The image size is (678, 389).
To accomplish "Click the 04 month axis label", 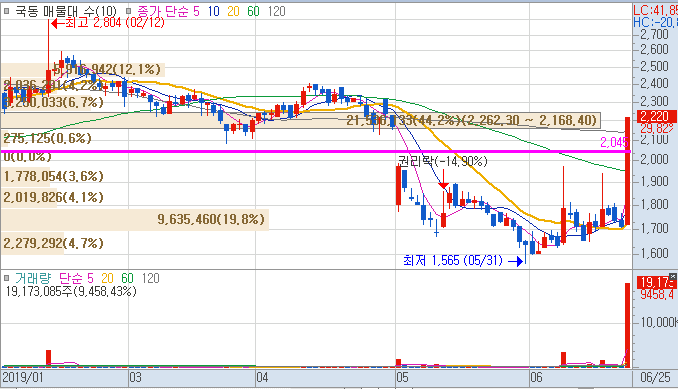I will click(x=262, y=377).
